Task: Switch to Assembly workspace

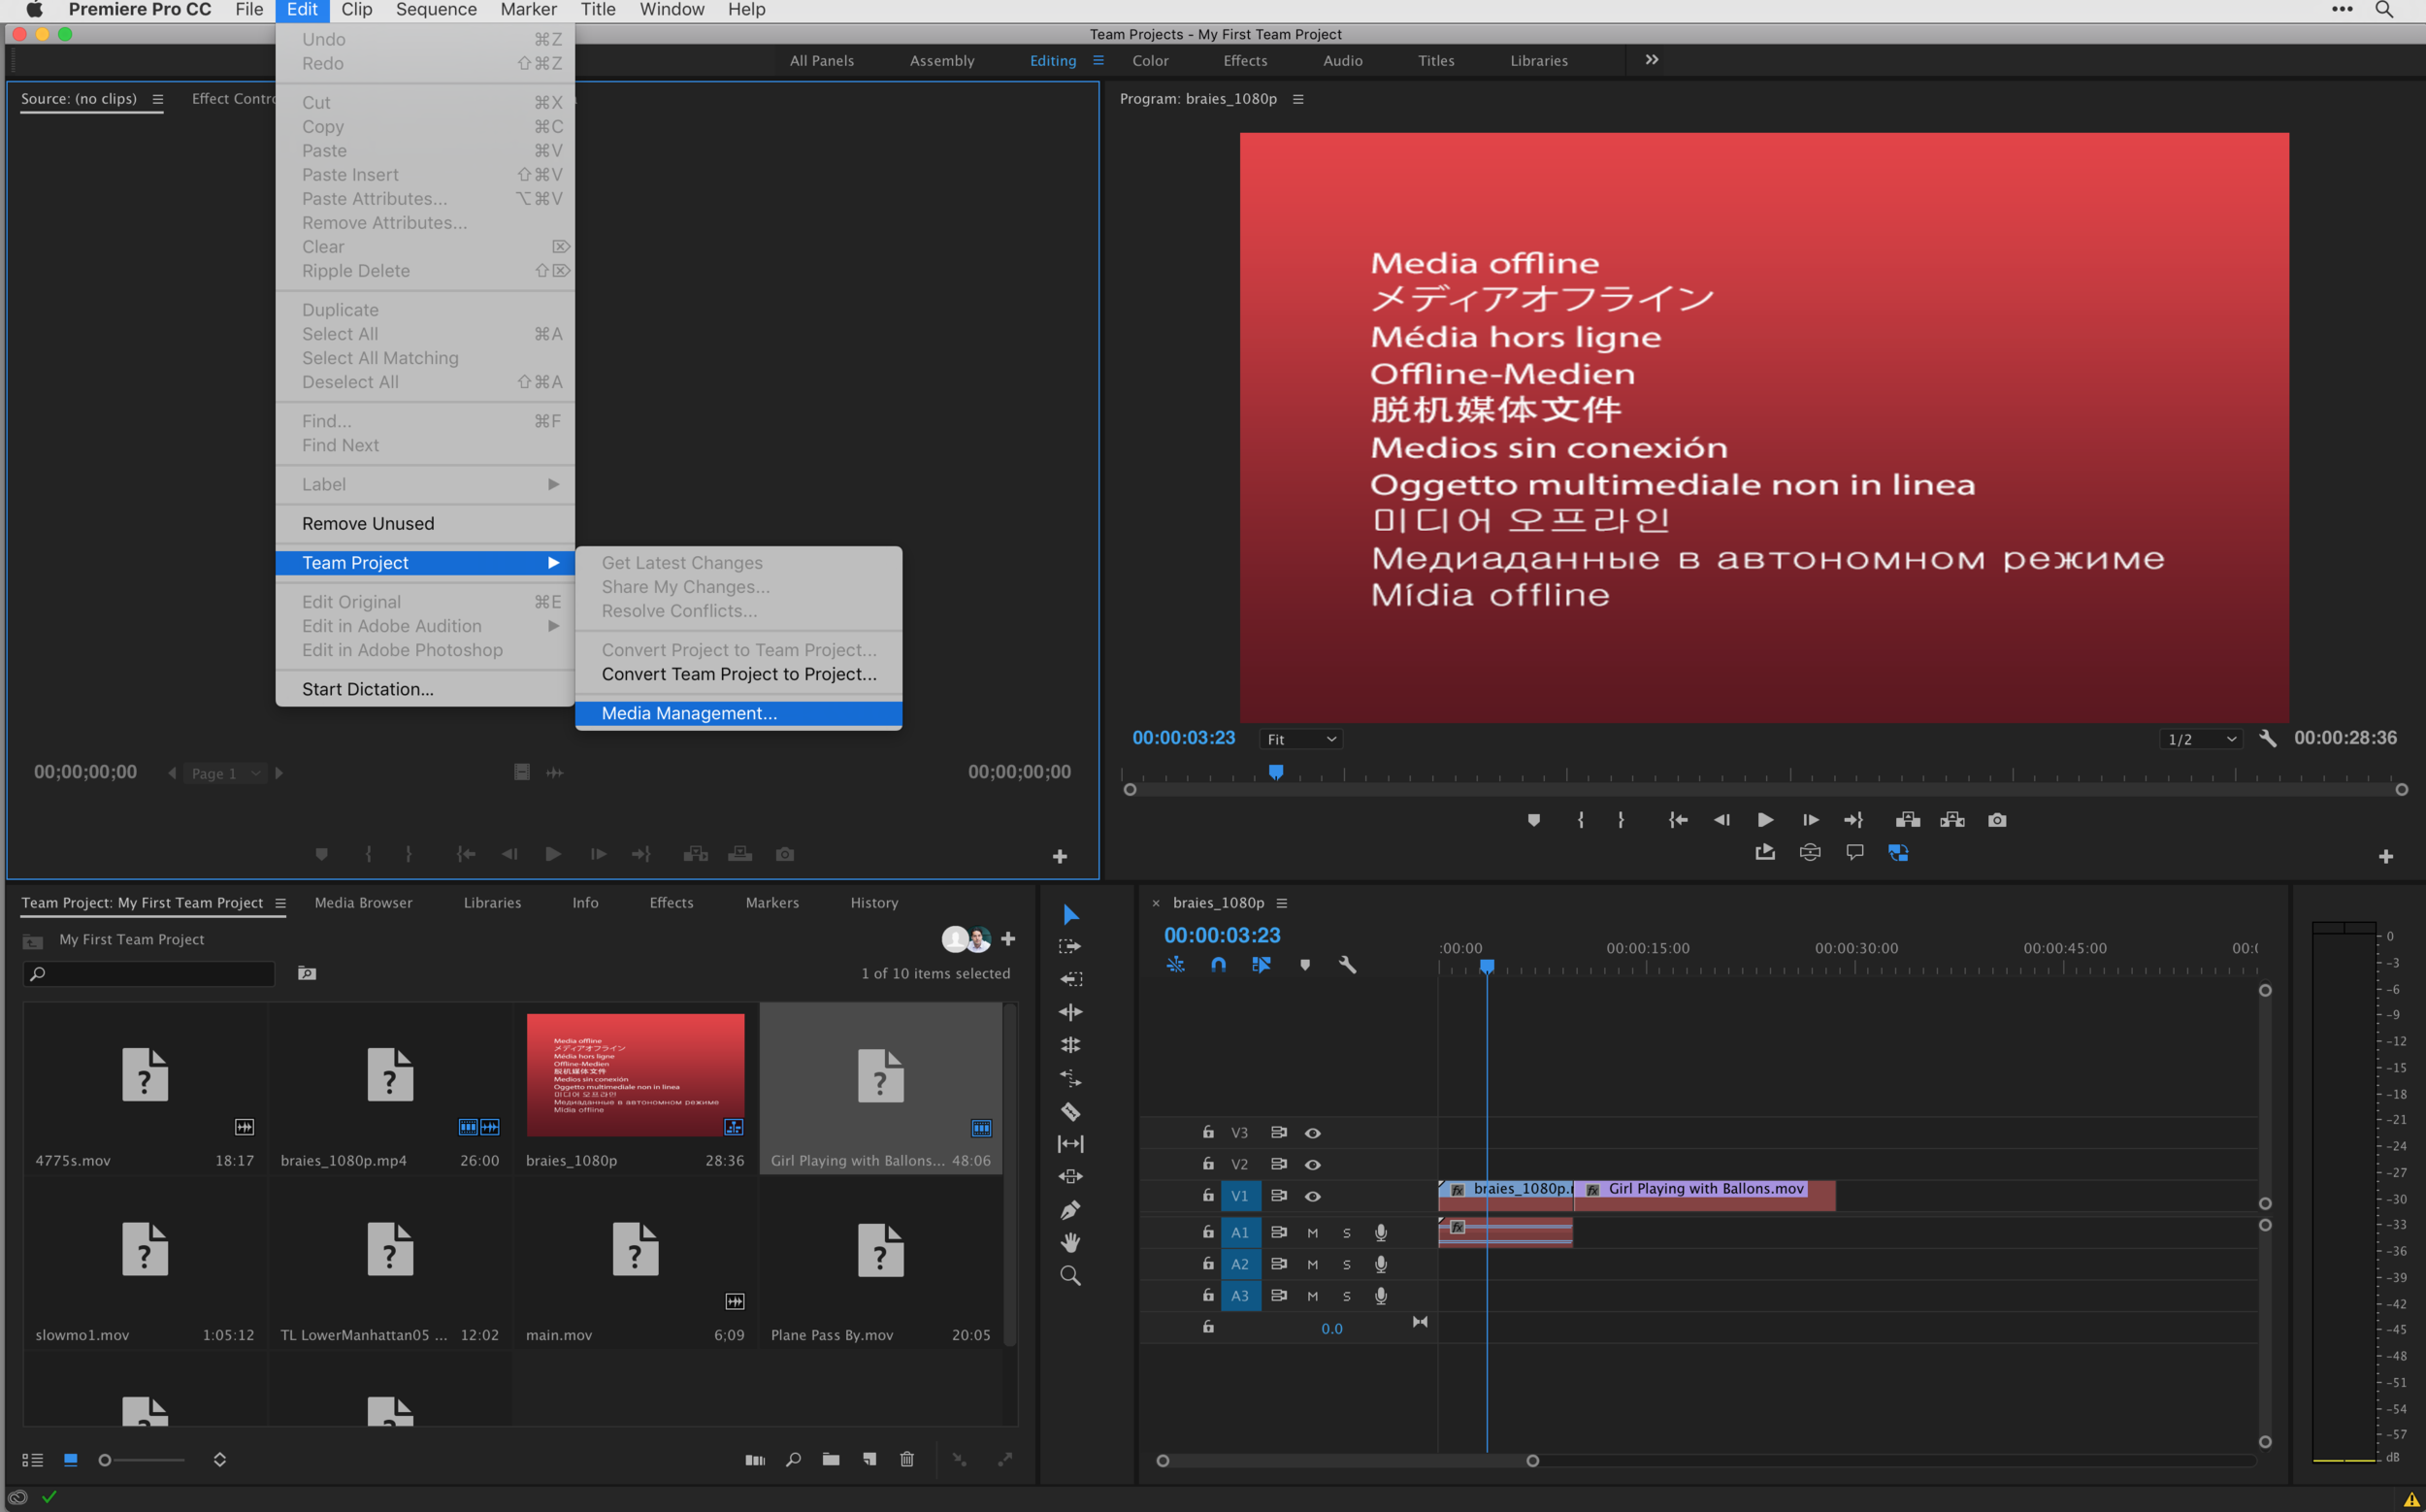Action: 941,61
